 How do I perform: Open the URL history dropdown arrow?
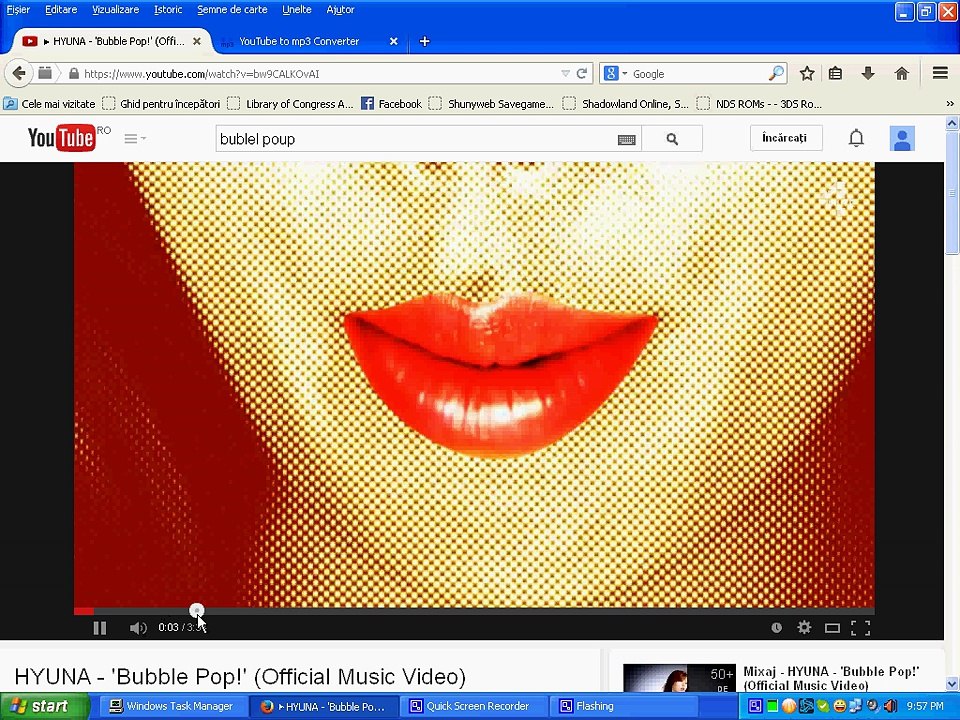(x=565, y=73)
